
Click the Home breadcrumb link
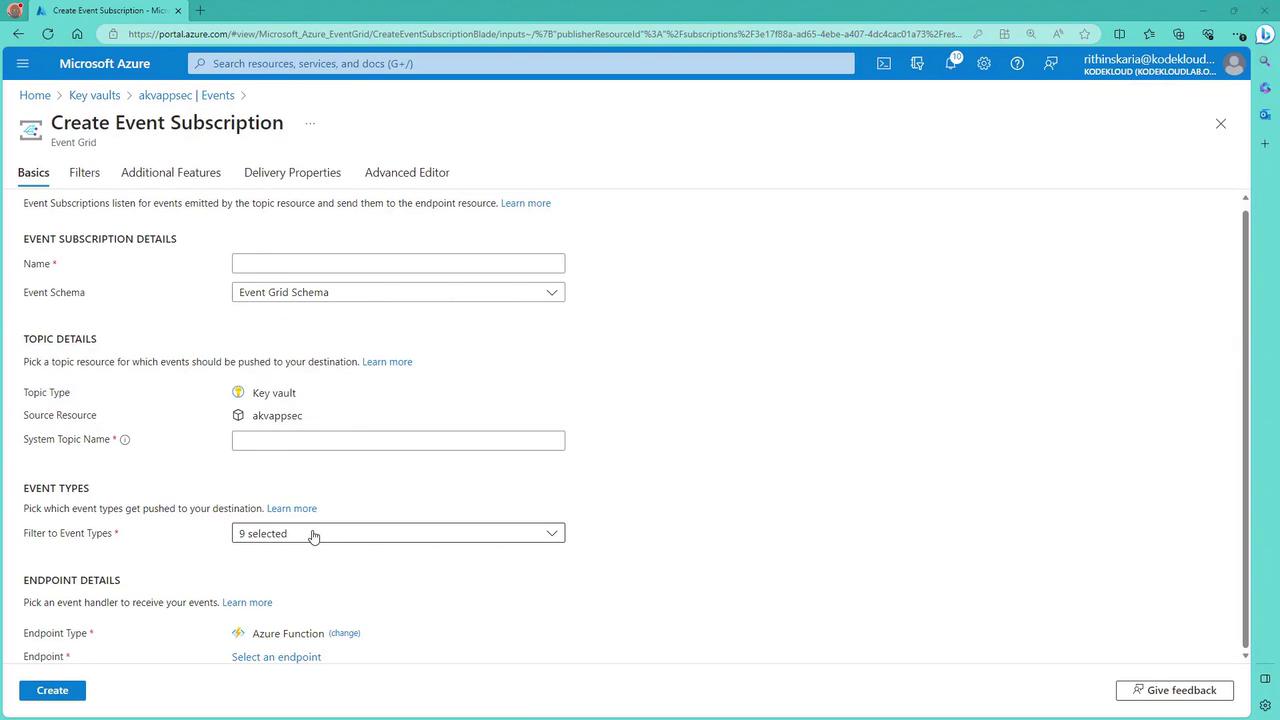click(35, 95)
